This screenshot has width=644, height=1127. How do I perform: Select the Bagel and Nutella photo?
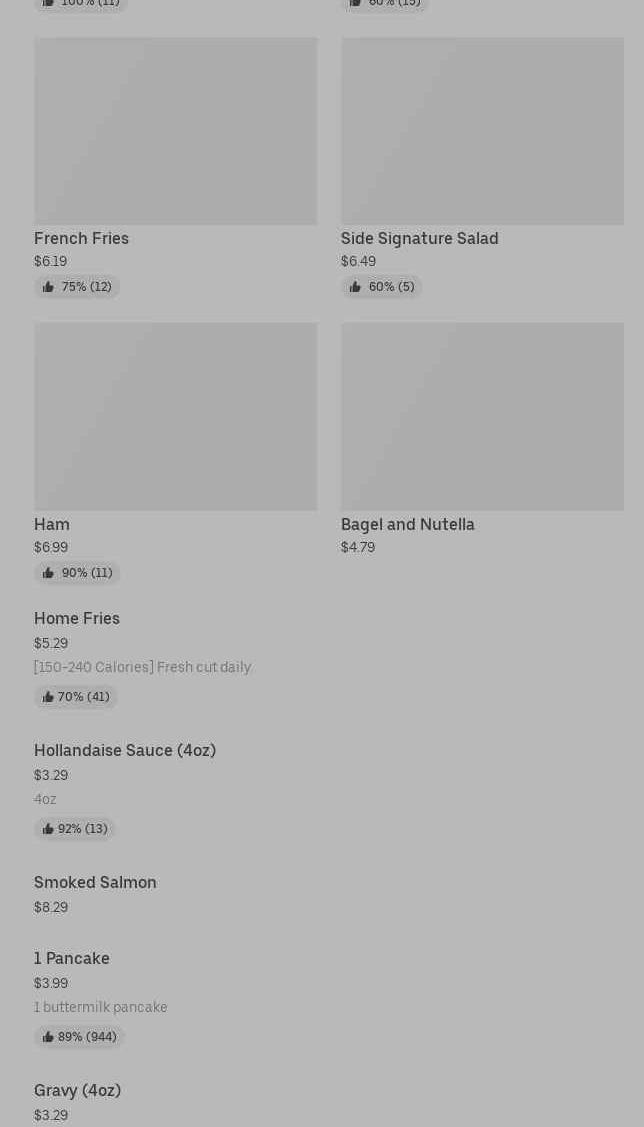coord(482,416)
